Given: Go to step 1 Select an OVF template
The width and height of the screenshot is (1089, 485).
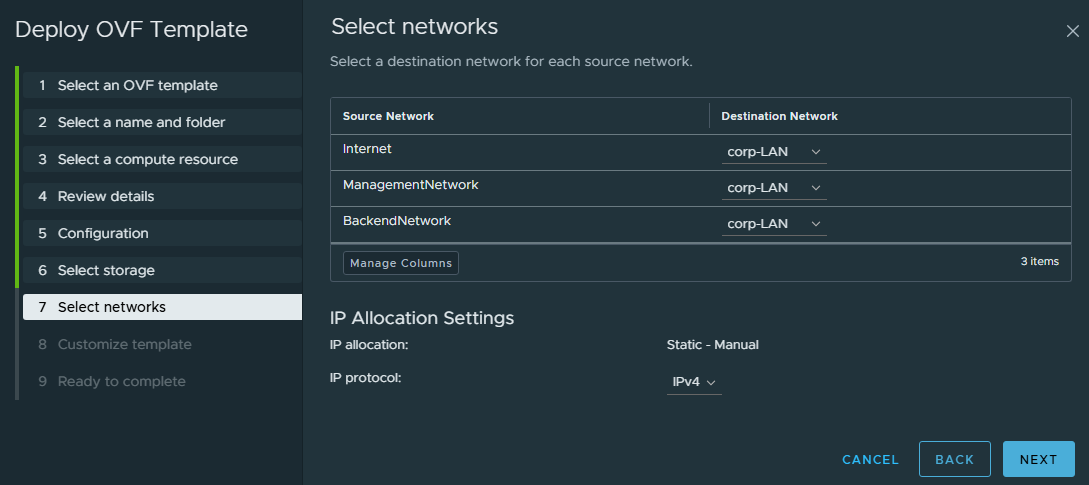Looking at the screenshot, I should click(x=137, y=86).
